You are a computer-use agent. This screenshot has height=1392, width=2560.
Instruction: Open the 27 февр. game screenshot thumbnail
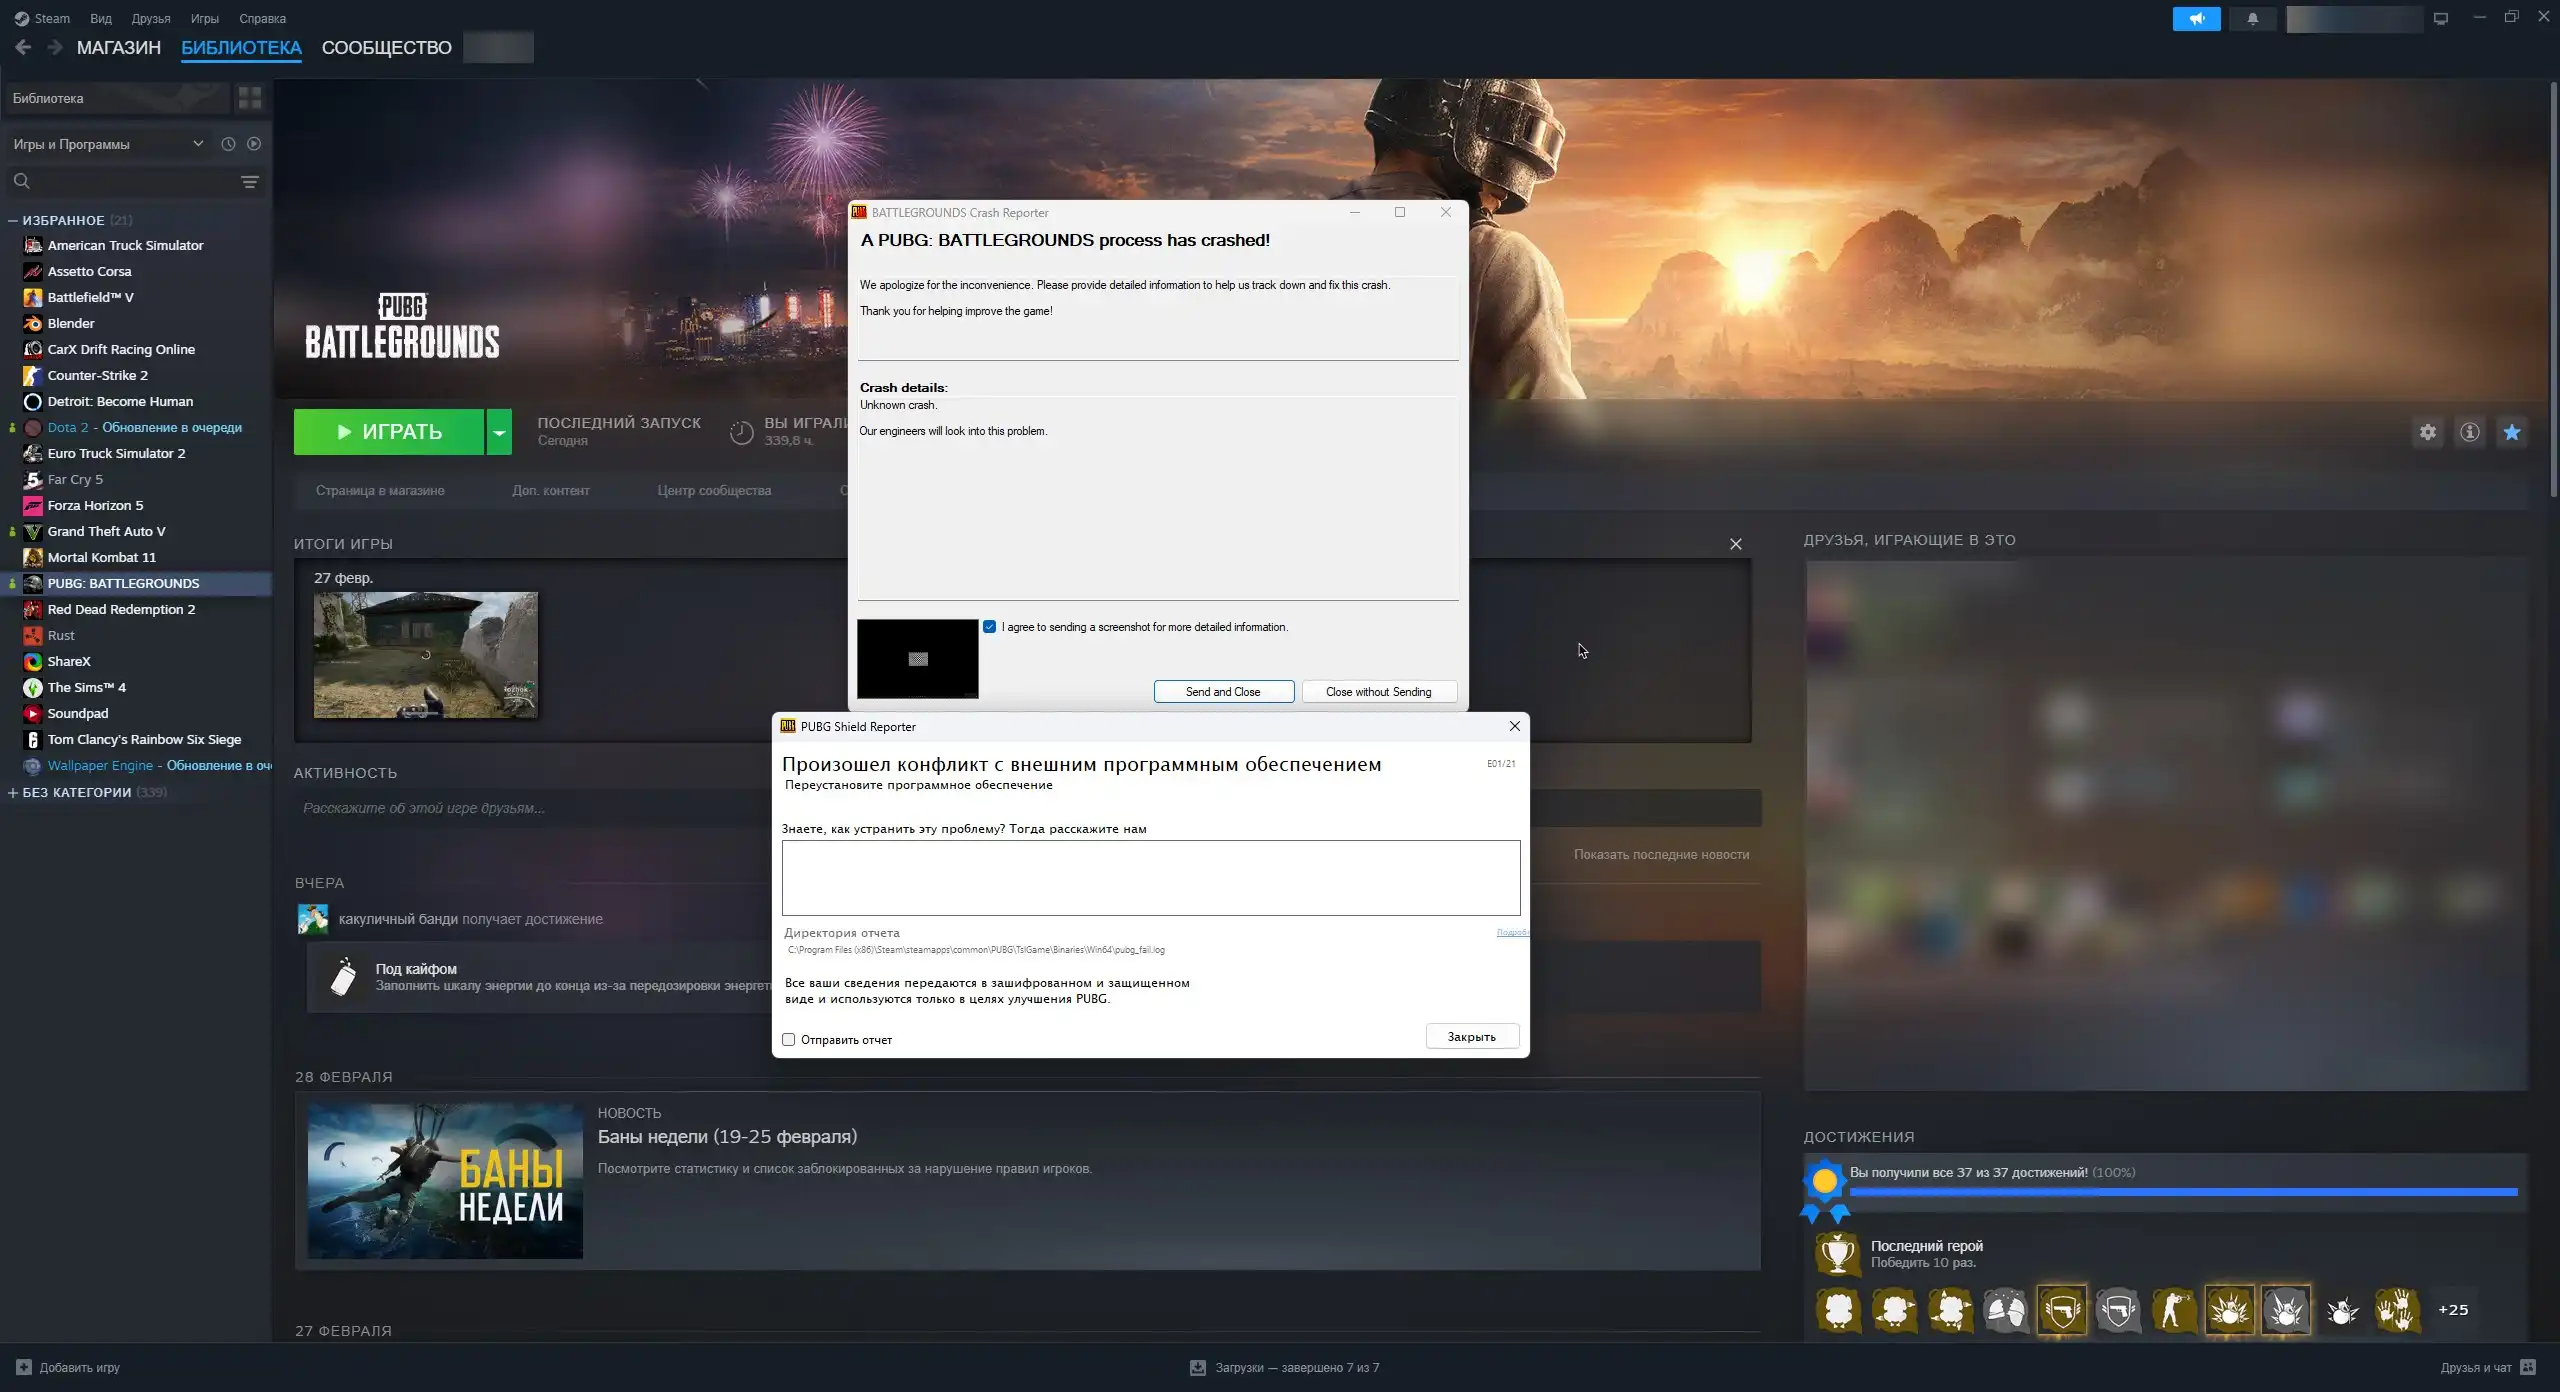click(x=426, y=655)
